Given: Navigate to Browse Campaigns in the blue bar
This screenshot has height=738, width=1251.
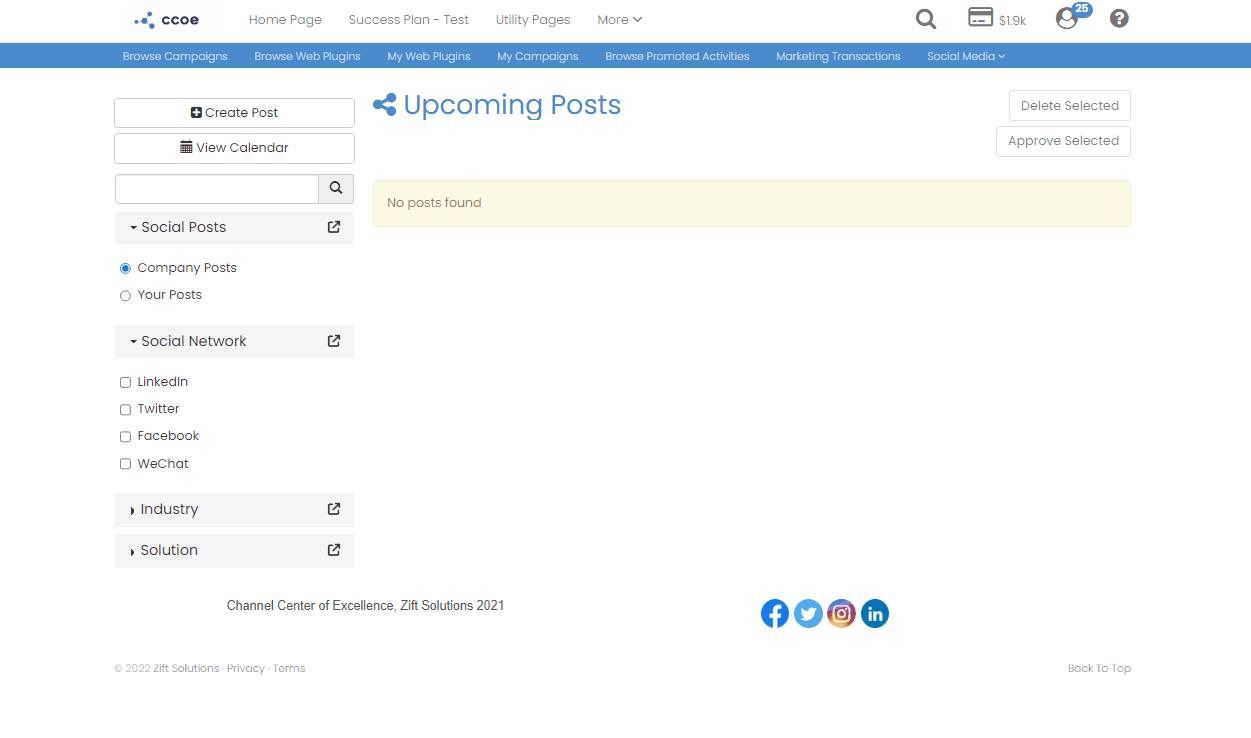Looking at the screenshot, I should 175,56.
